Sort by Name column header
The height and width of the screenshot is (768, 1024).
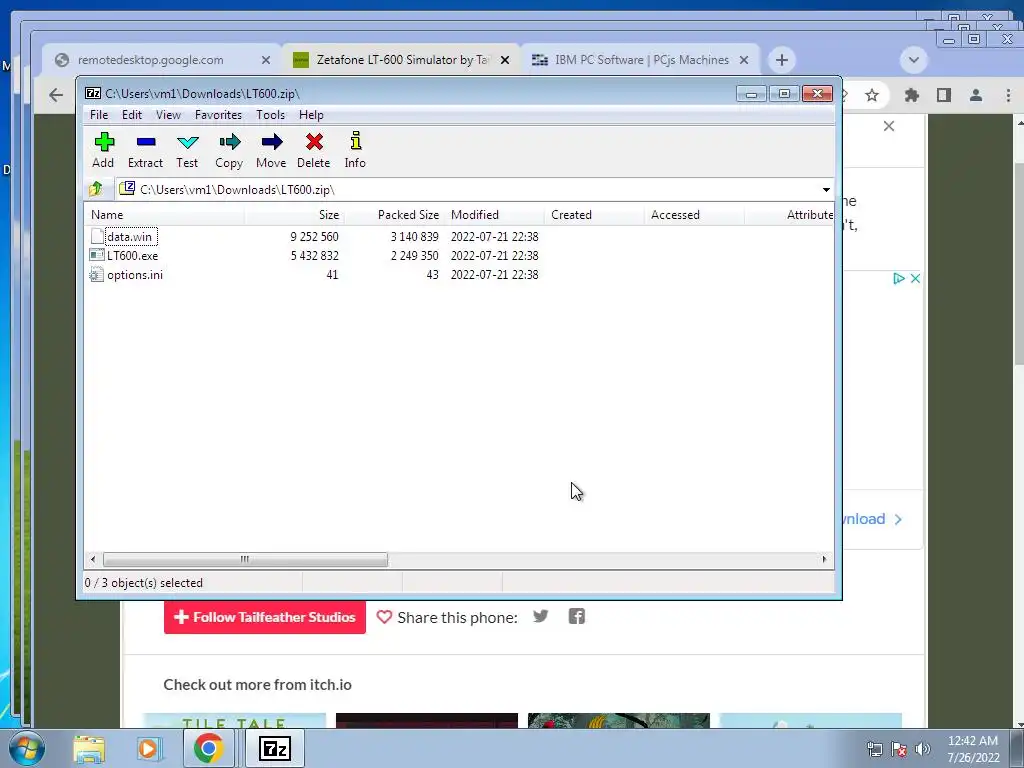click(165, 215)
